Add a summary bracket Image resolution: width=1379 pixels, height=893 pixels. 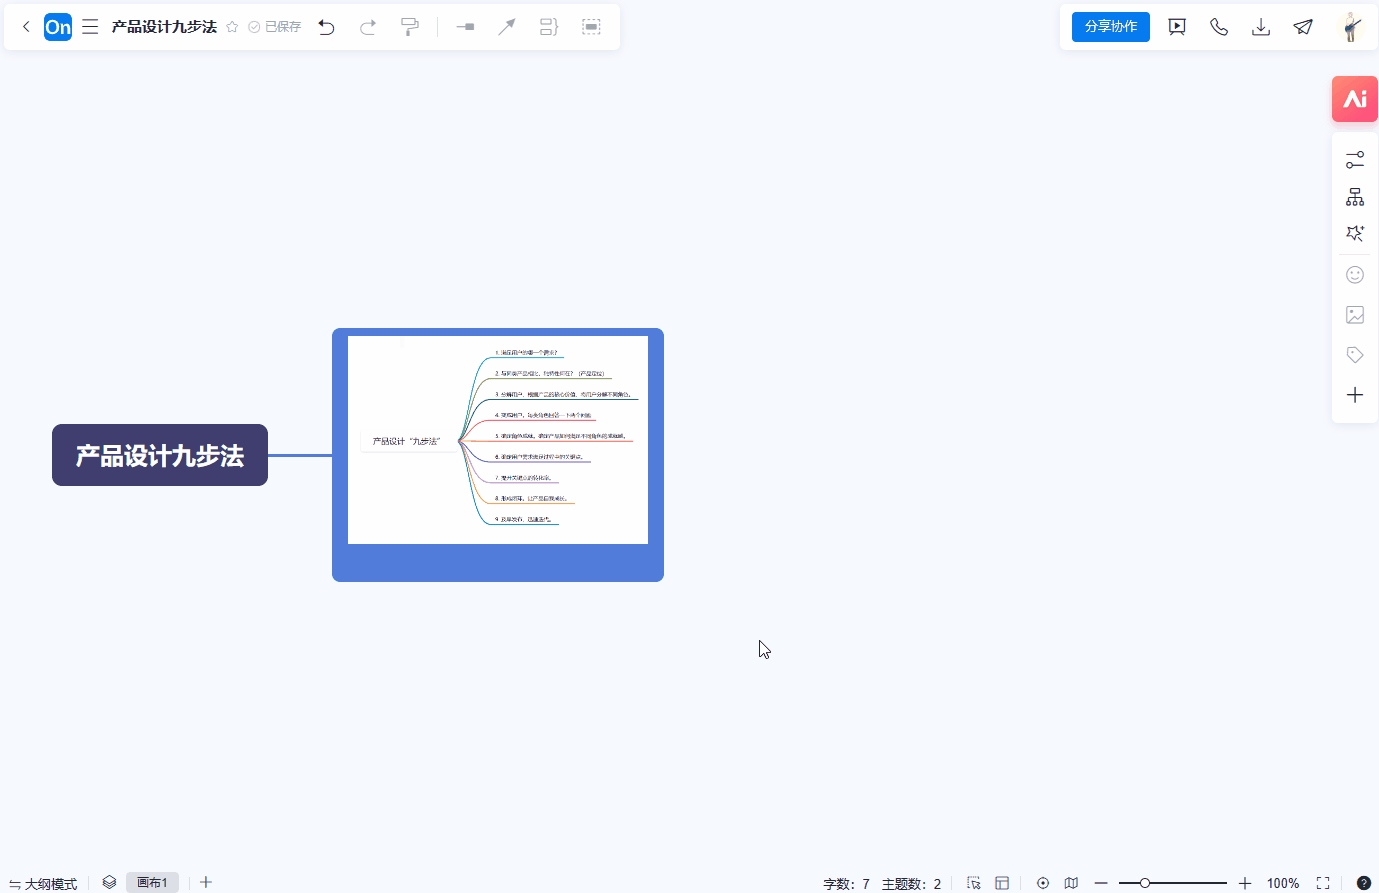(x=549, y=27)
